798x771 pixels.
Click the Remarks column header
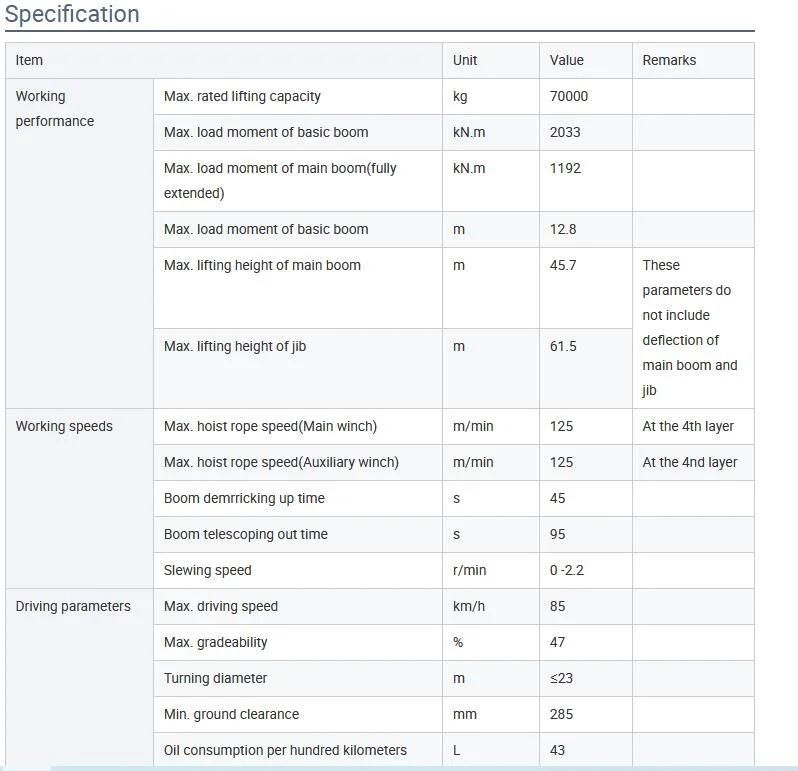(693, 61)
